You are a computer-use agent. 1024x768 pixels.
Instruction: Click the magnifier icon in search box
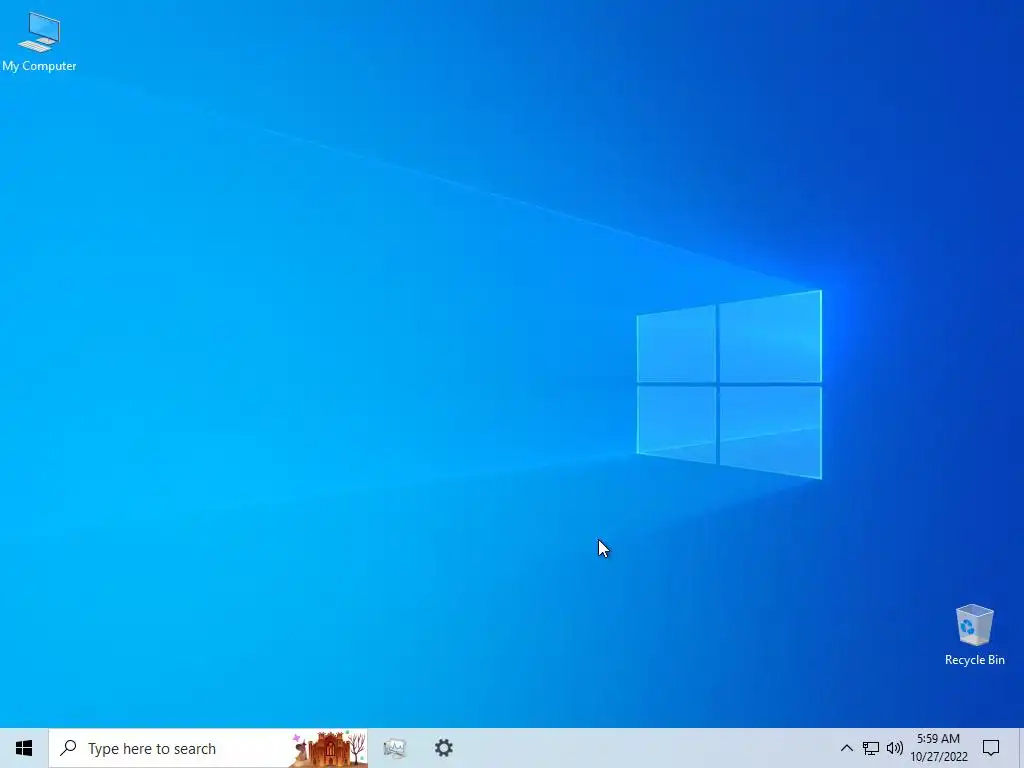coord(69,748)
